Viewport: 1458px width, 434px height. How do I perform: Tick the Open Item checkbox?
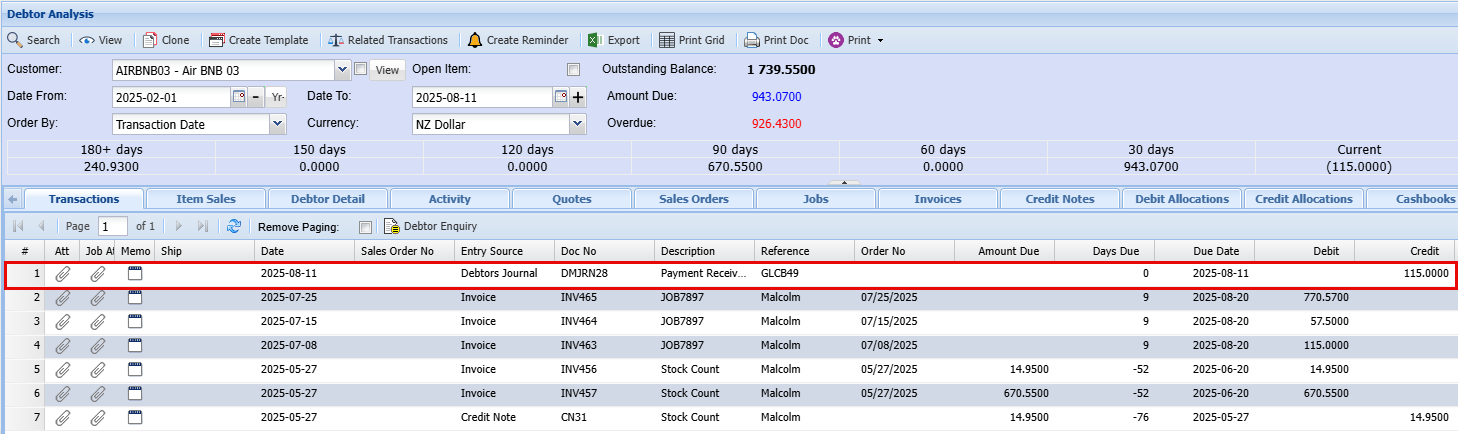click(x=573, y=70)
